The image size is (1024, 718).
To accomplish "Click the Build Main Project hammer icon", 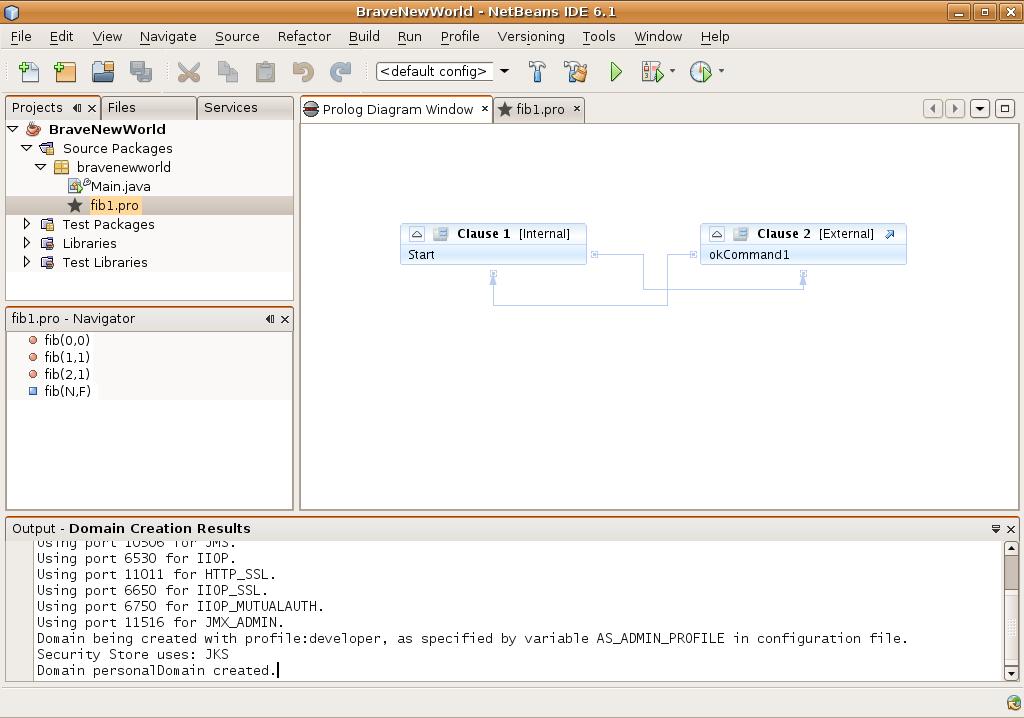I will 537,71.
